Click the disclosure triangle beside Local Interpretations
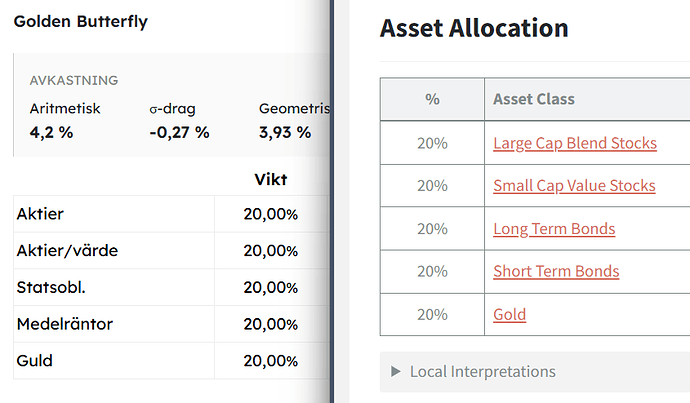 pyautogui.click(x=397, y=372)
